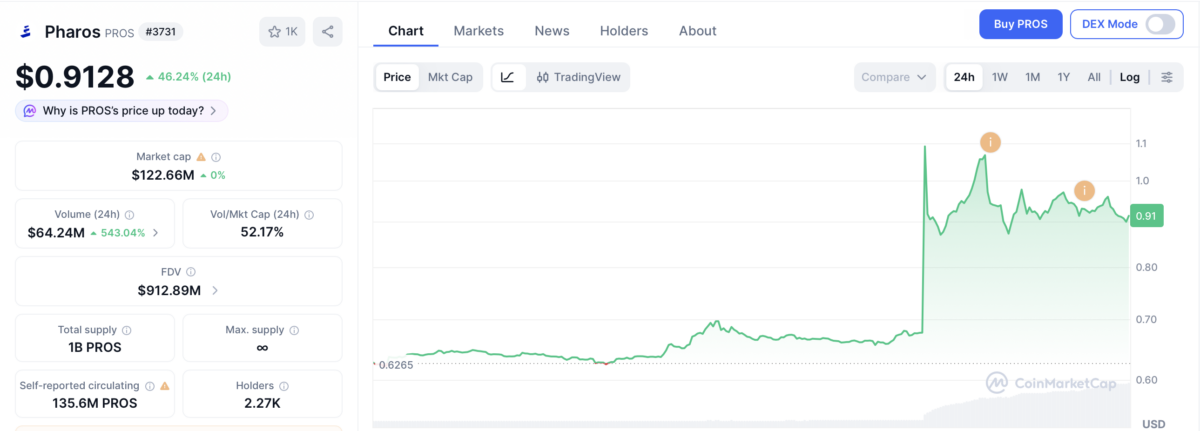Click the 135.6M PROS circulating value
This screenshot has height=431, width=1200.
95,404
